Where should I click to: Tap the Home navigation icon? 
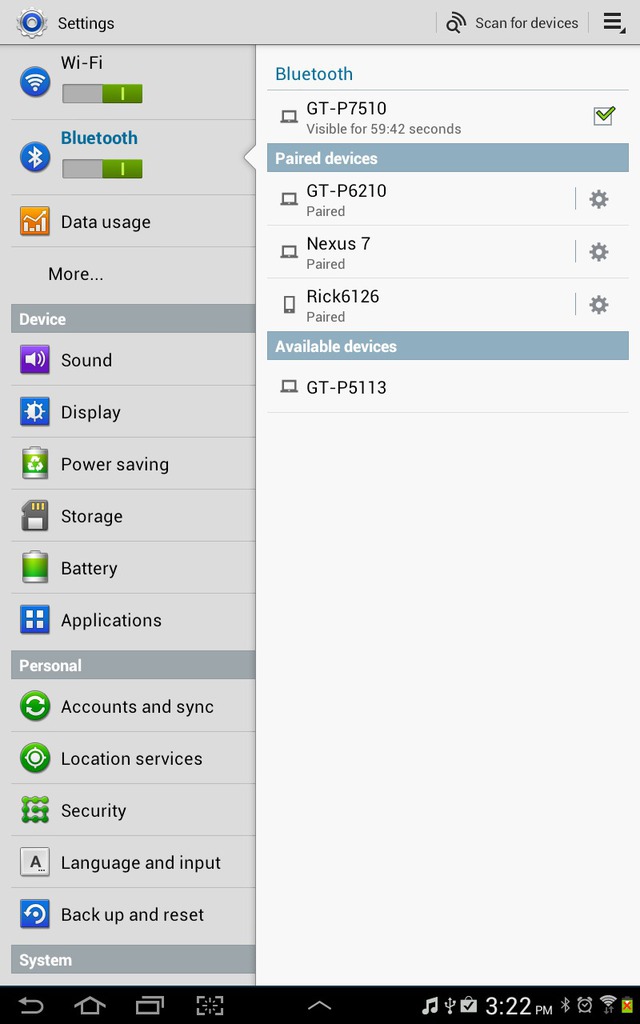point(90,1005)
